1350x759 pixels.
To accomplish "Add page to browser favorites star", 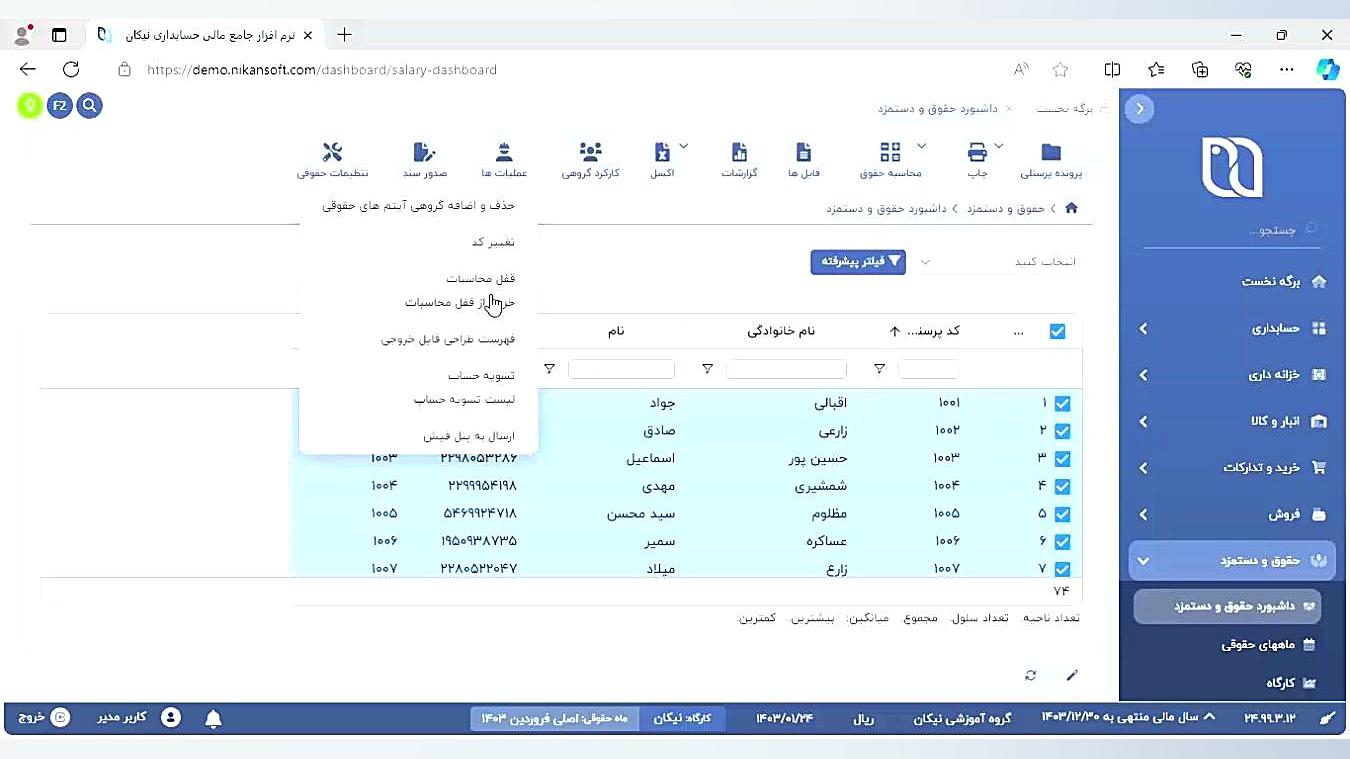I will pyautogui.click(x=1060, y=69).
